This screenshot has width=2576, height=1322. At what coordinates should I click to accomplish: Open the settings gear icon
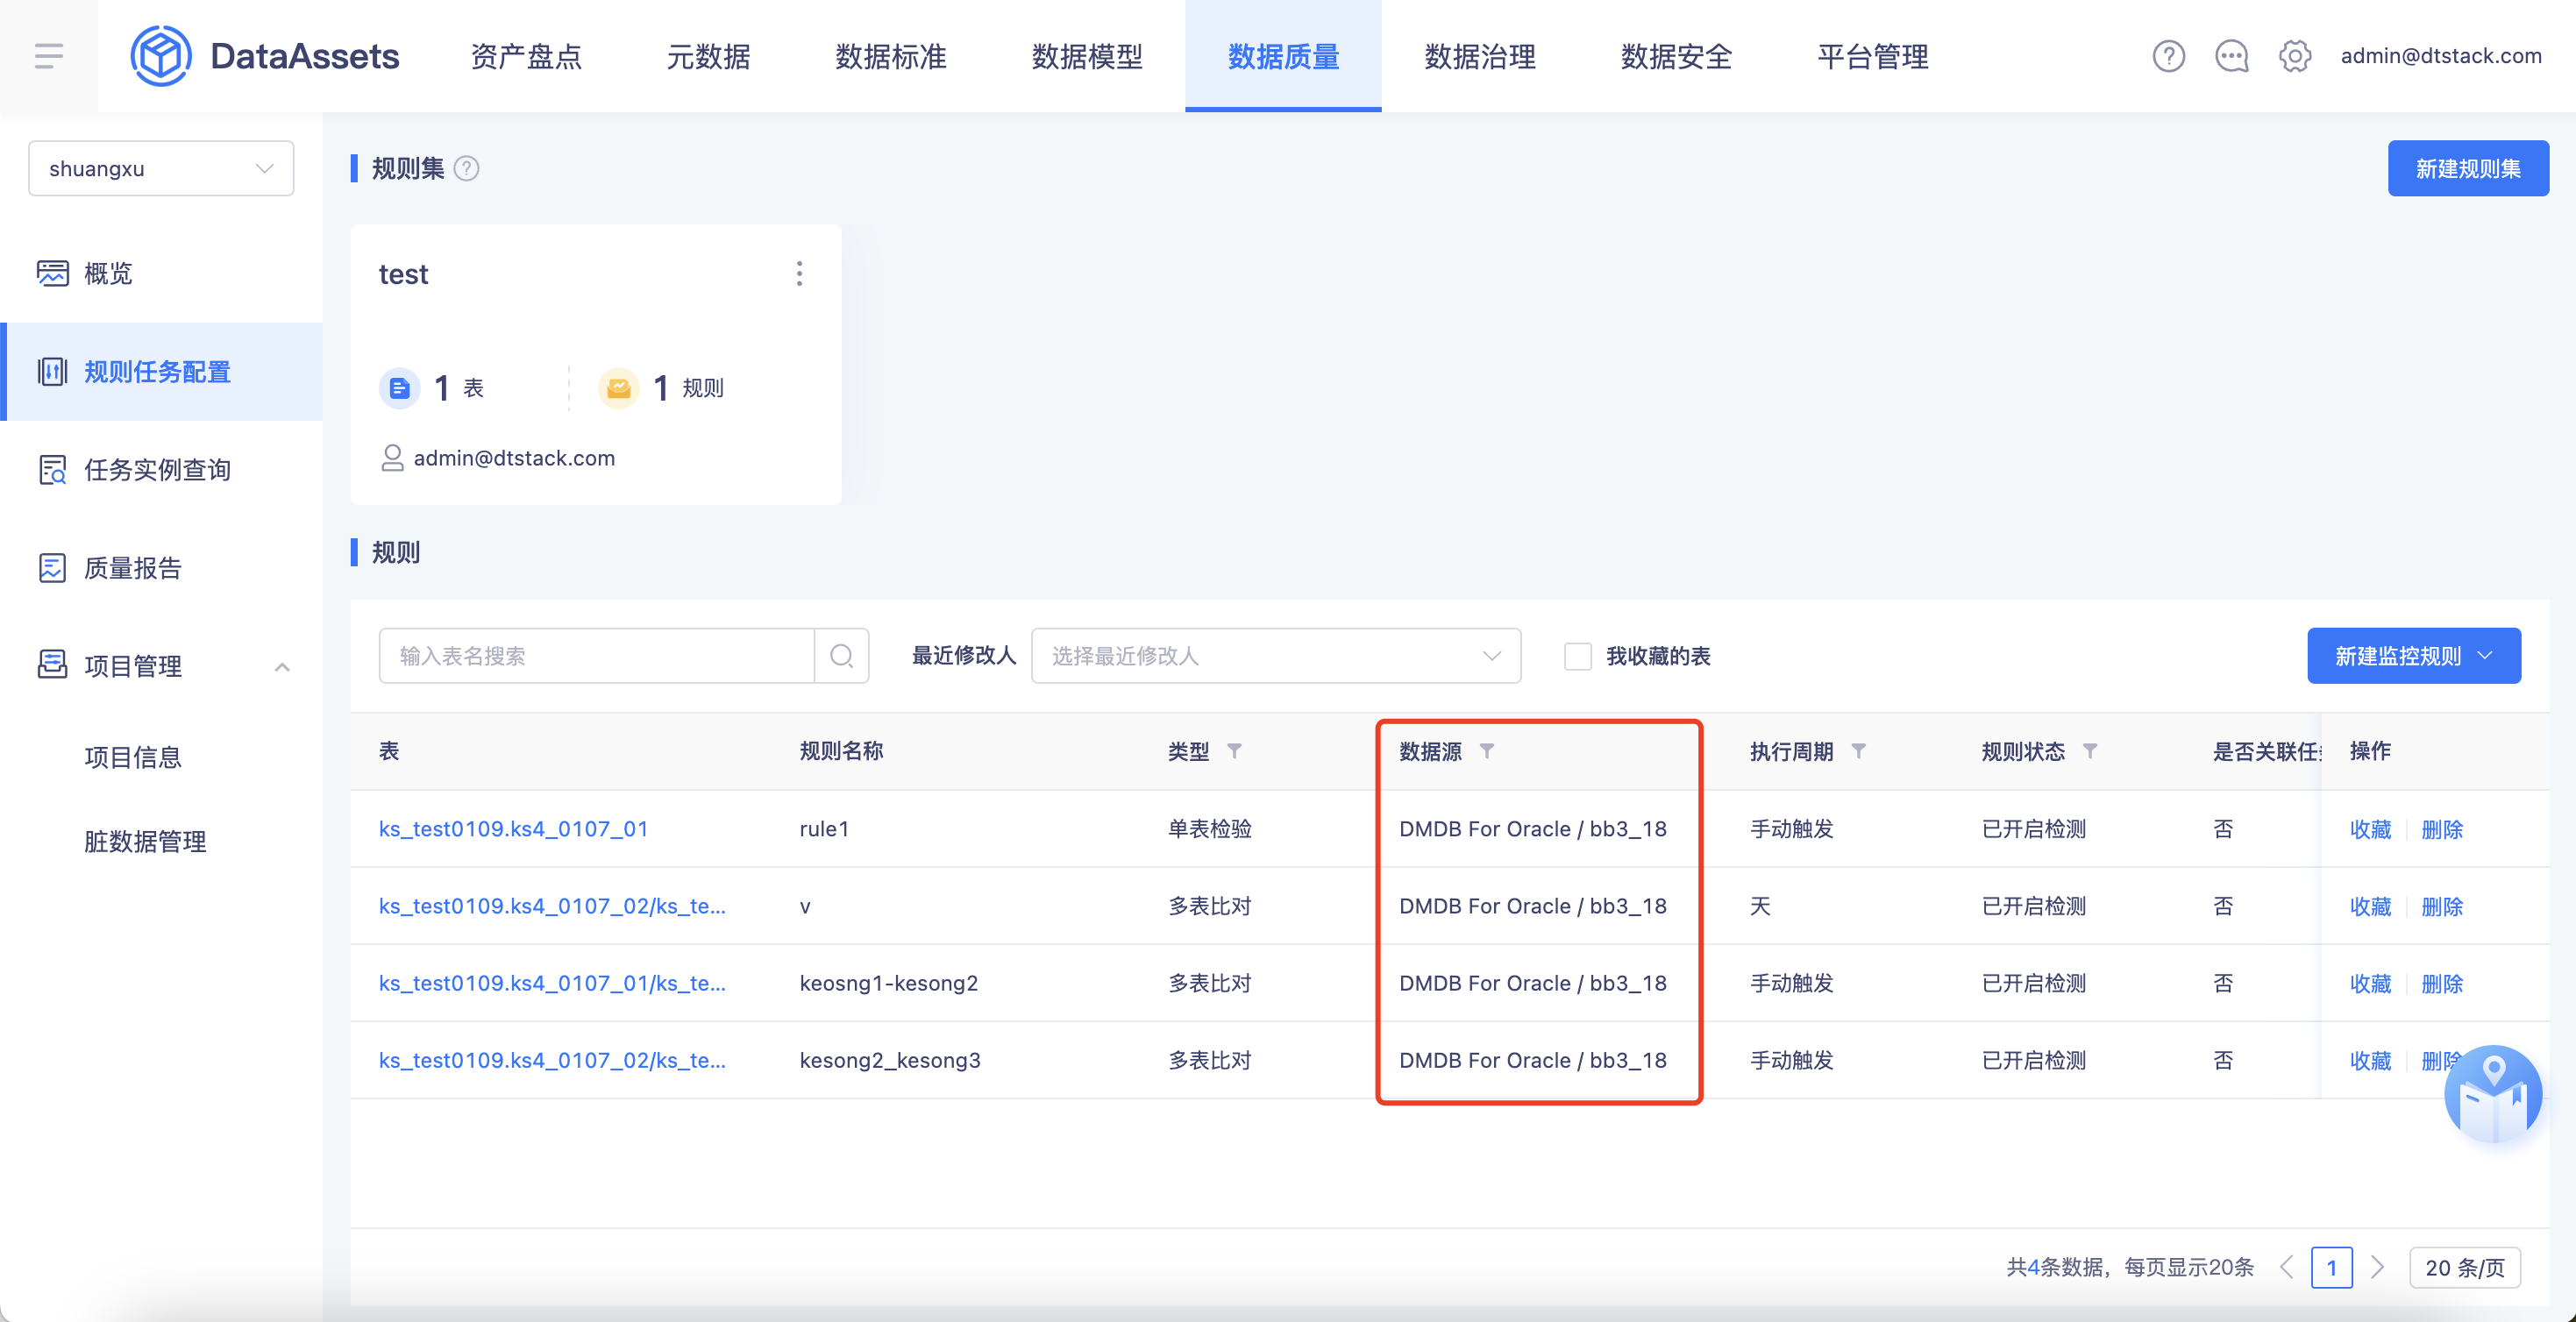point(2294,56)
